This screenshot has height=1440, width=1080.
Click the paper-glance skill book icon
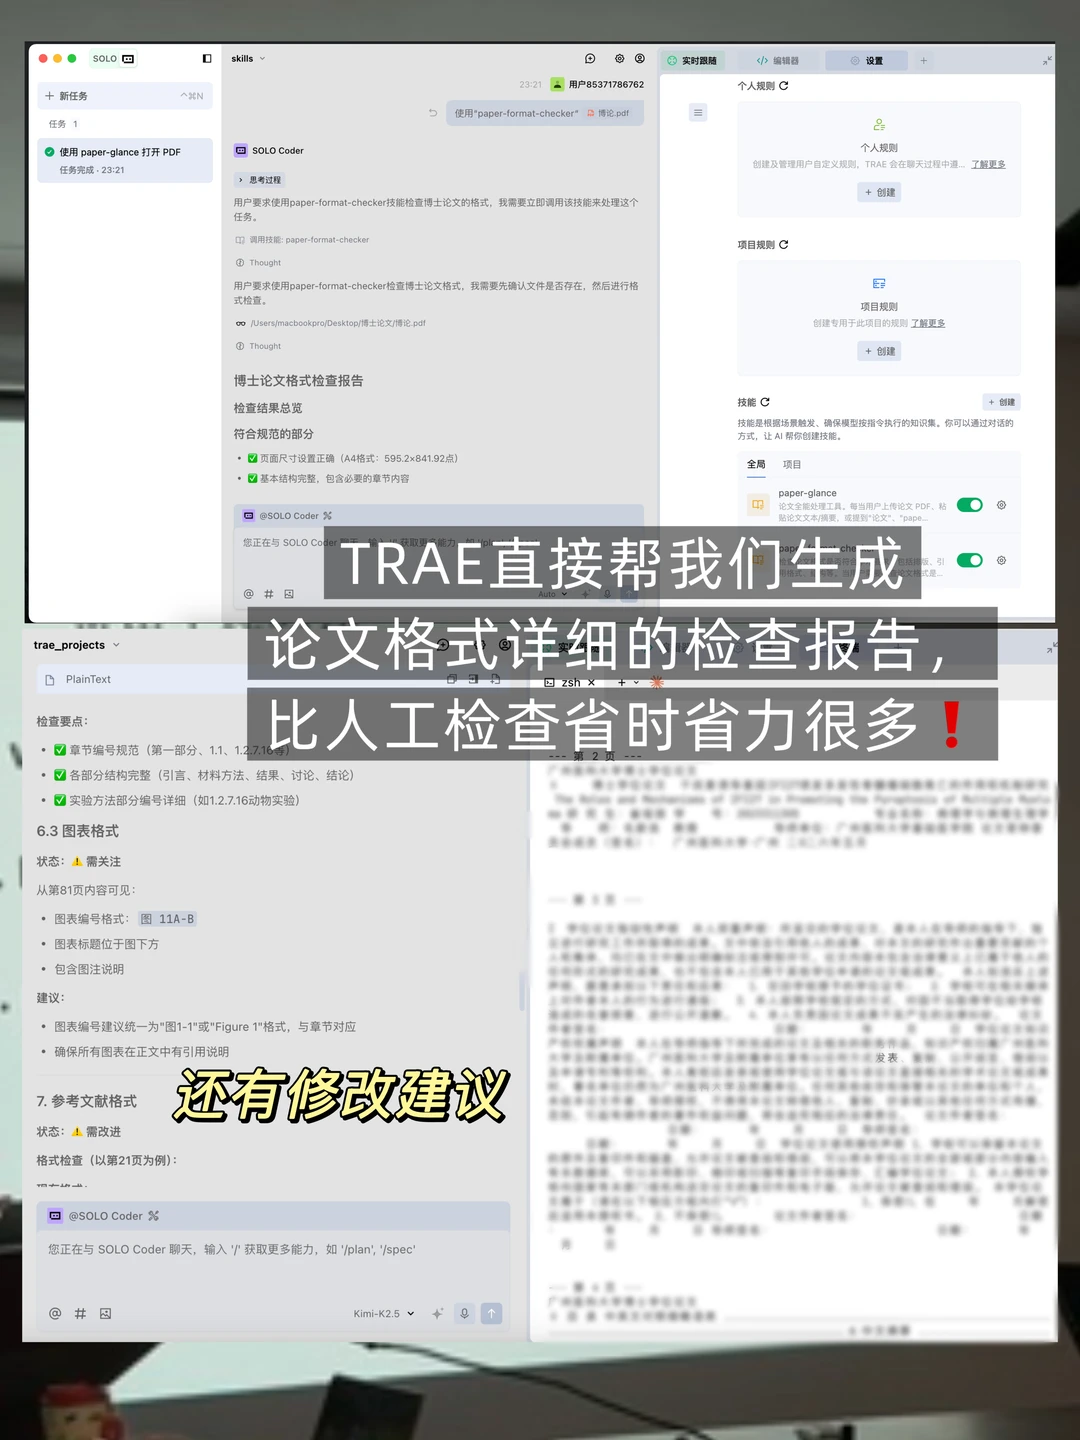click(758, 505)
